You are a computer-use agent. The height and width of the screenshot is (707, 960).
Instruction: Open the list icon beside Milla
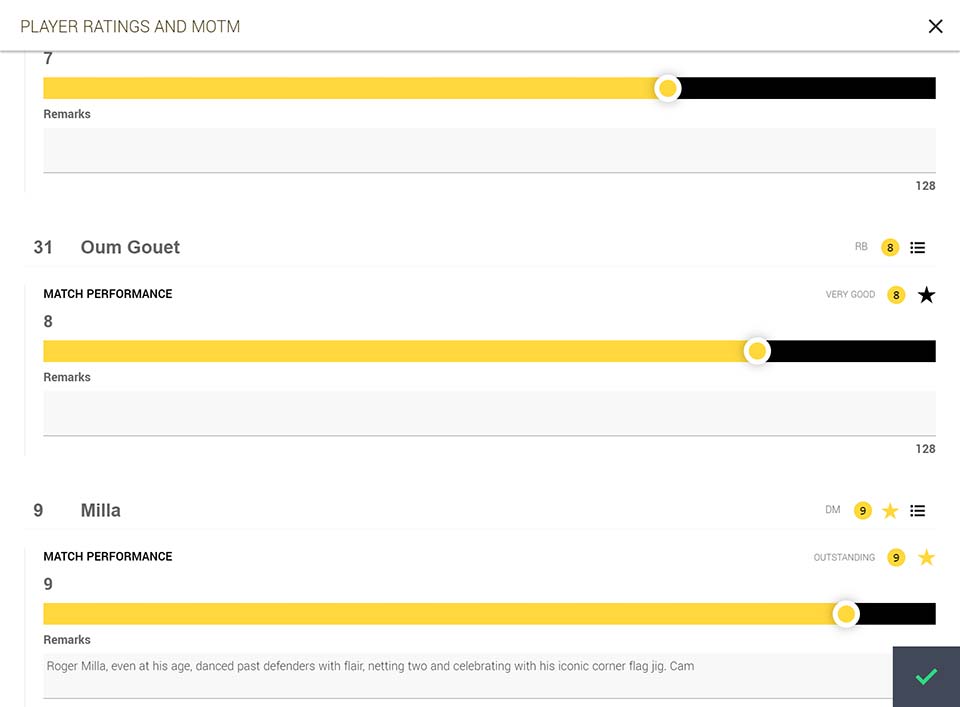[917, 511]
